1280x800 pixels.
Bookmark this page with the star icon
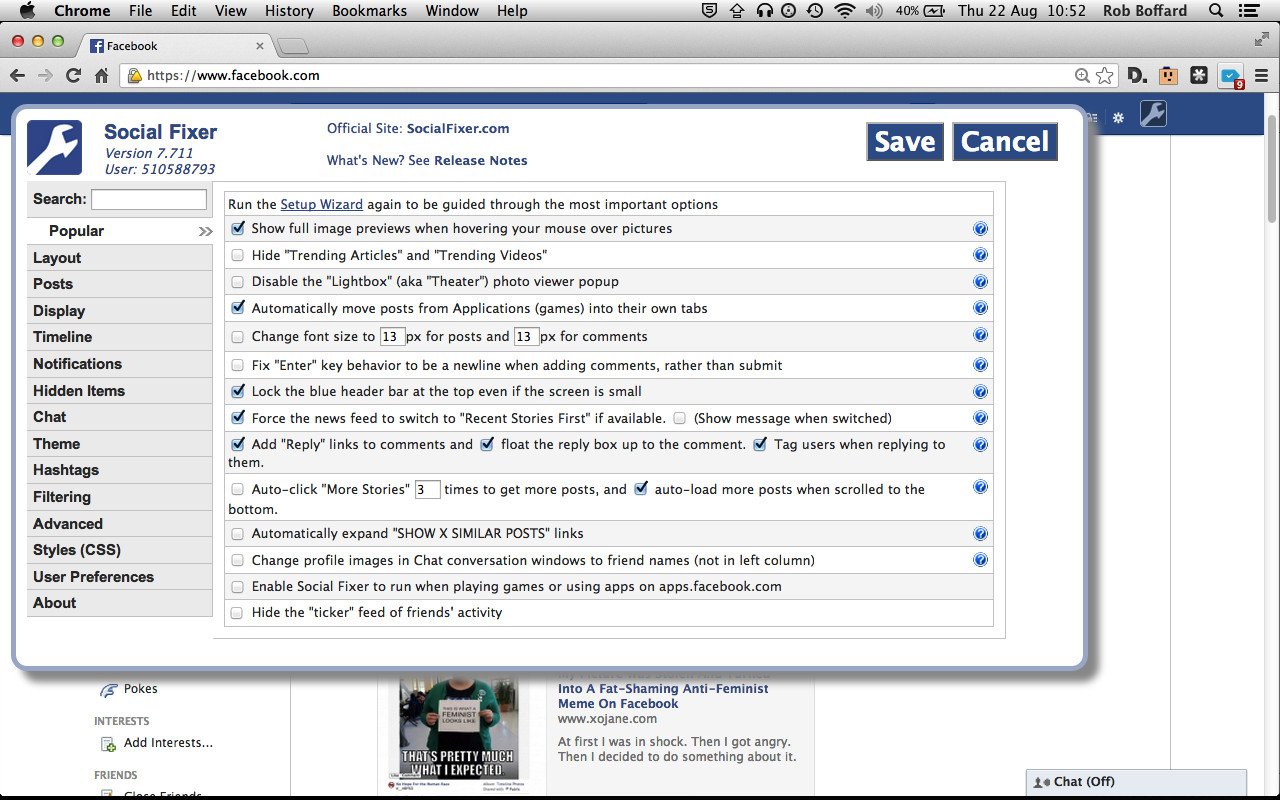1104,75
